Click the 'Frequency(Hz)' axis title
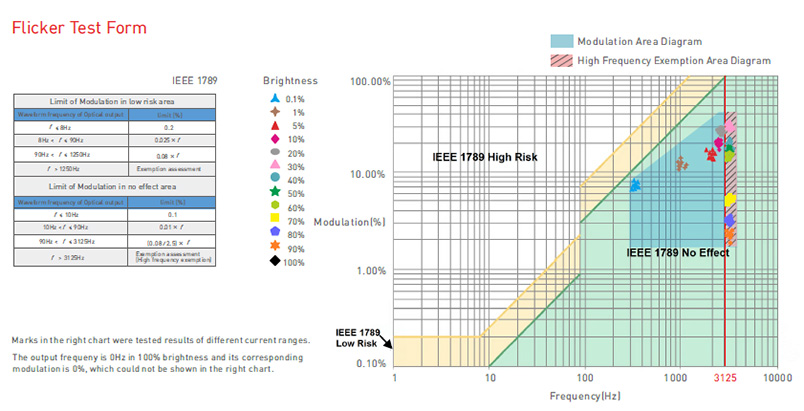 pos(585,396)
